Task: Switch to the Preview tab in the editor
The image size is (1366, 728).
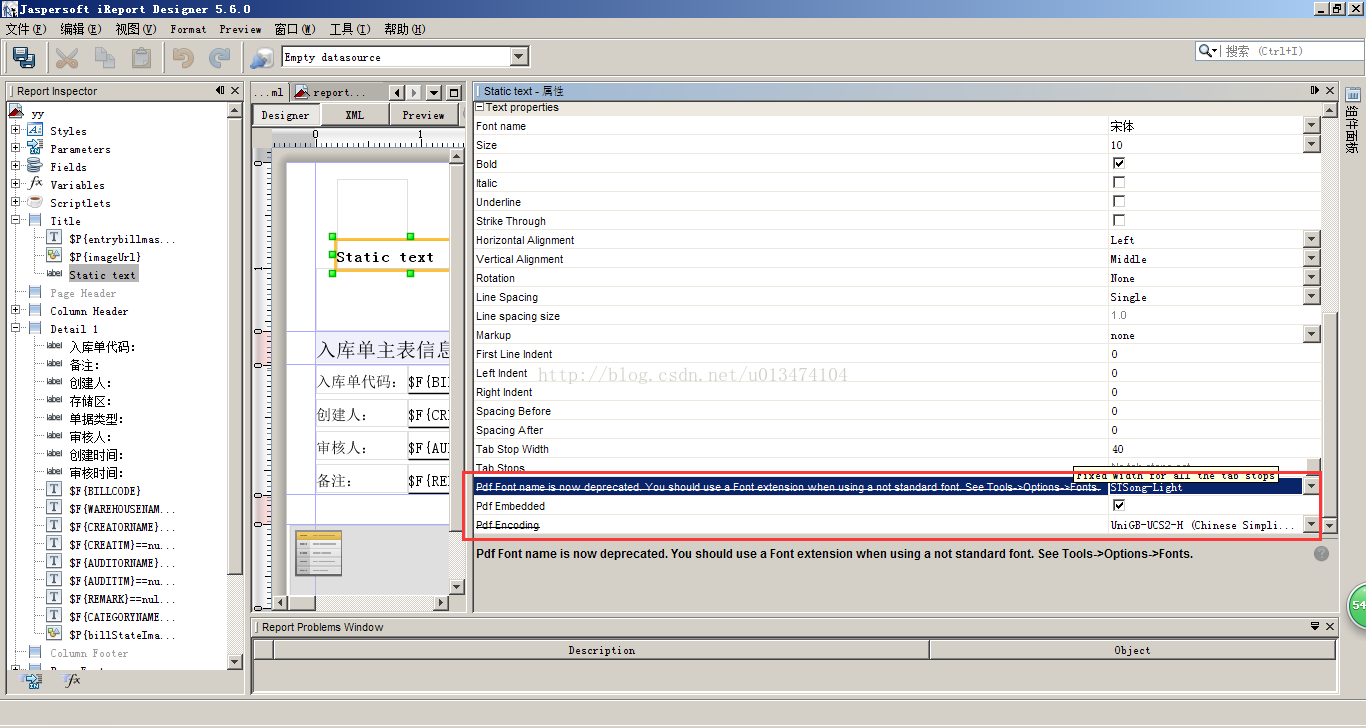Action: point(423,115)
